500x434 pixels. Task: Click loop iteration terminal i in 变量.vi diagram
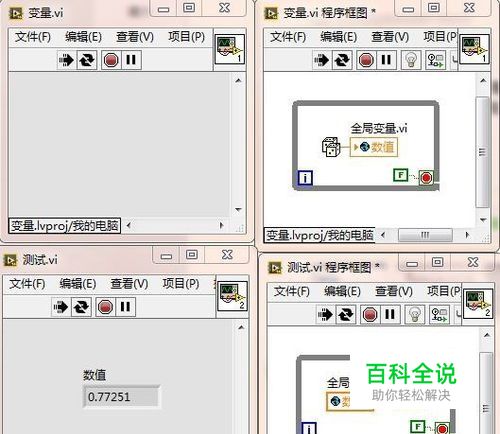[305, 178]
